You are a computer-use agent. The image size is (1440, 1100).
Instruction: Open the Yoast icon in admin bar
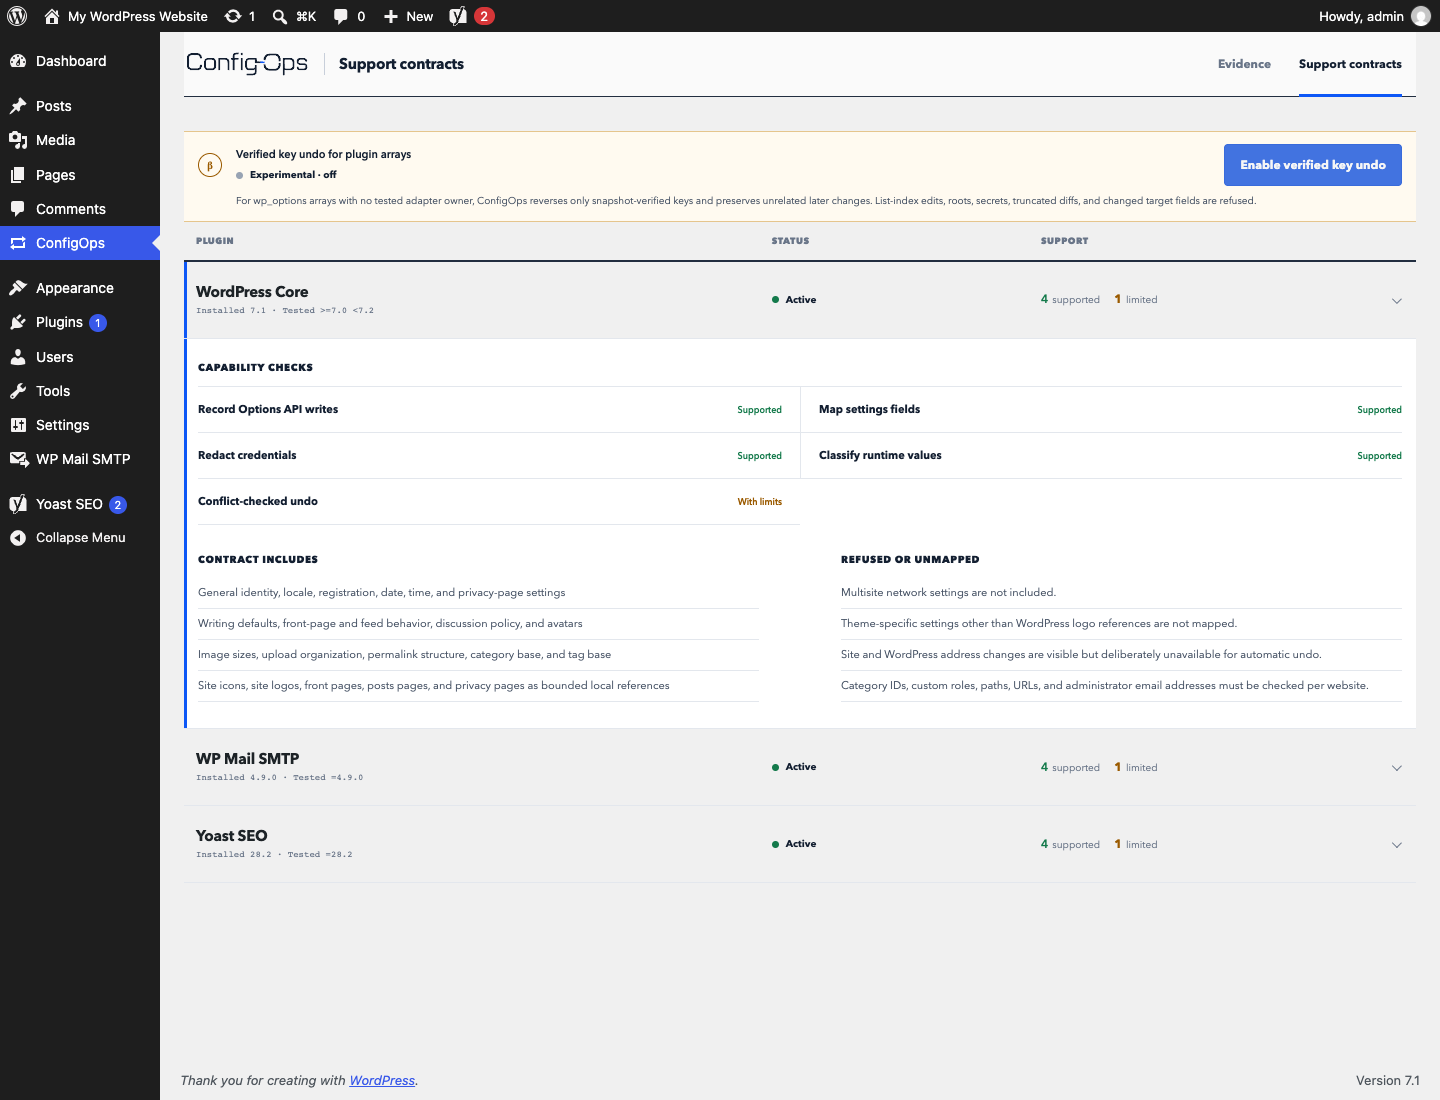[458, 16]
